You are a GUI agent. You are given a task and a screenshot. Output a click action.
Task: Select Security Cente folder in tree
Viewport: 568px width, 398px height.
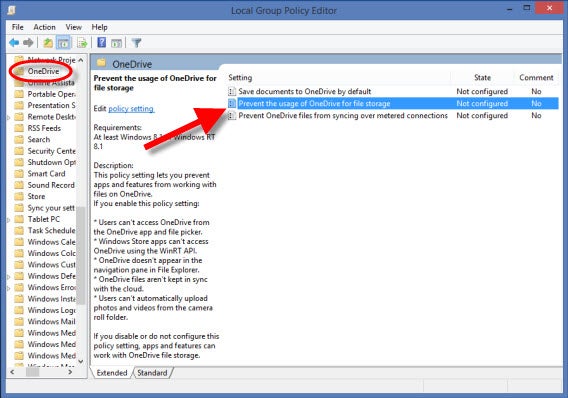click(51, 151)
